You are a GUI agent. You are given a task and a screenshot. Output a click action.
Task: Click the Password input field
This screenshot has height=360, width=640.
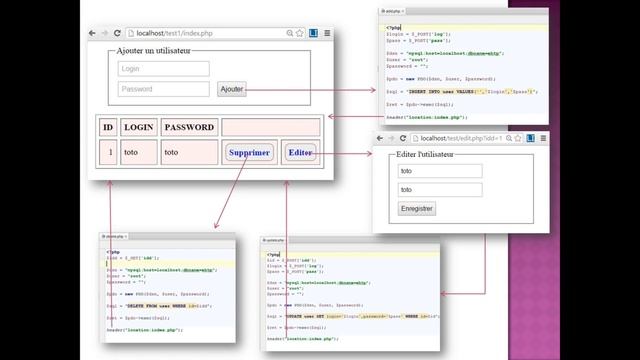164,89
